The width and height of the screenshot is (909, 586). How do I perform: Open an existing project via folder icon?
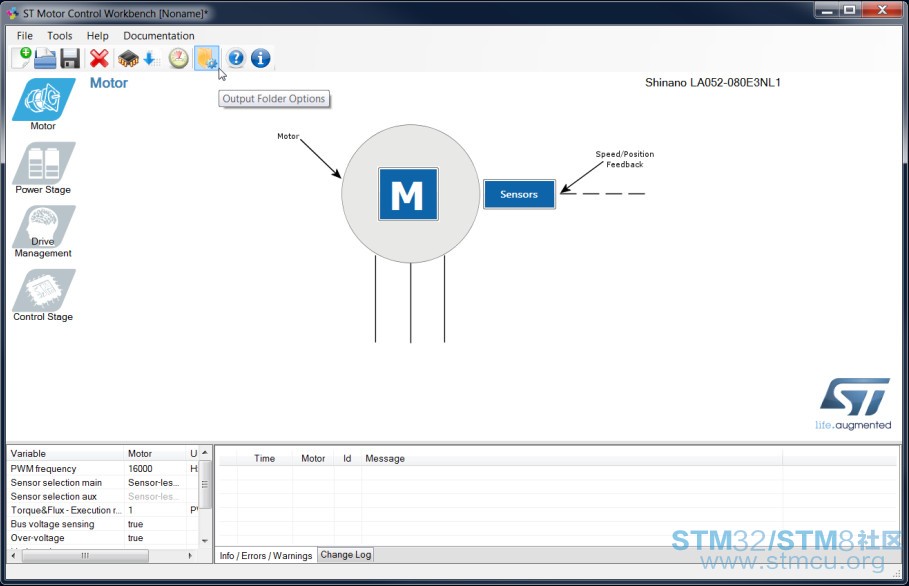click(45, 59)
